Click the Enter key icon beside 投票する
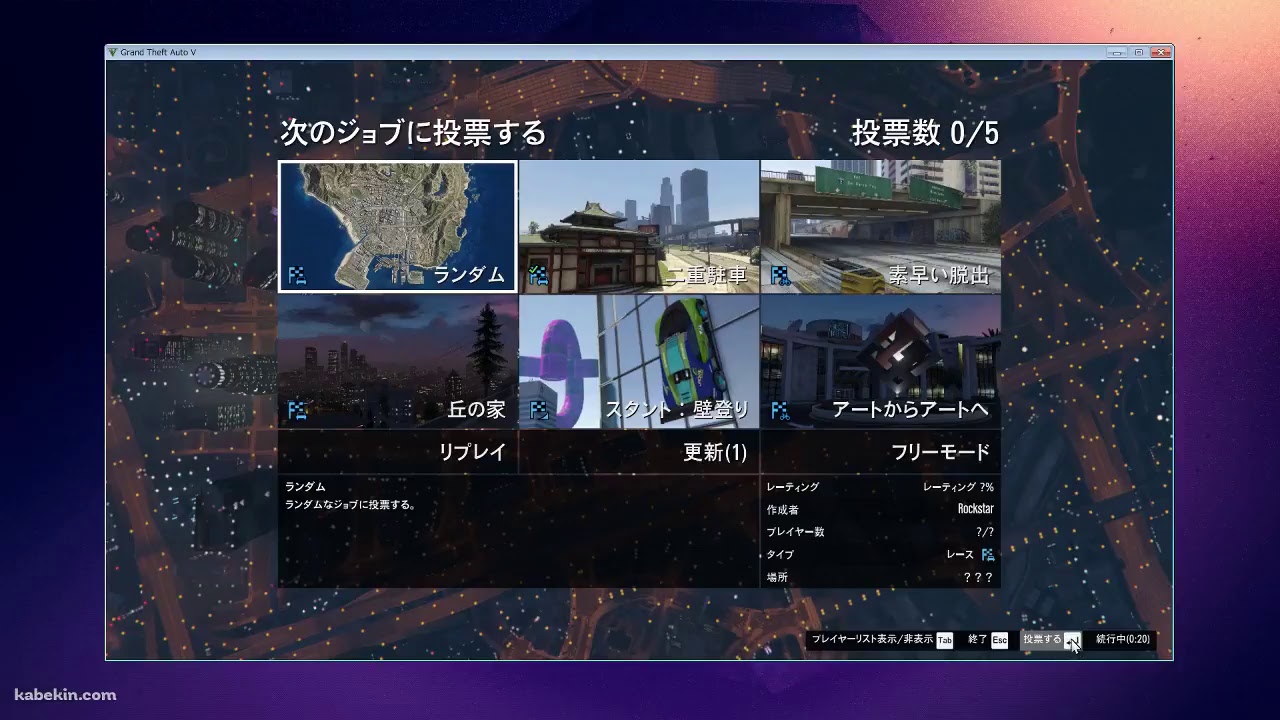This screenshot has height=720, width=1280. [1072, 640]
